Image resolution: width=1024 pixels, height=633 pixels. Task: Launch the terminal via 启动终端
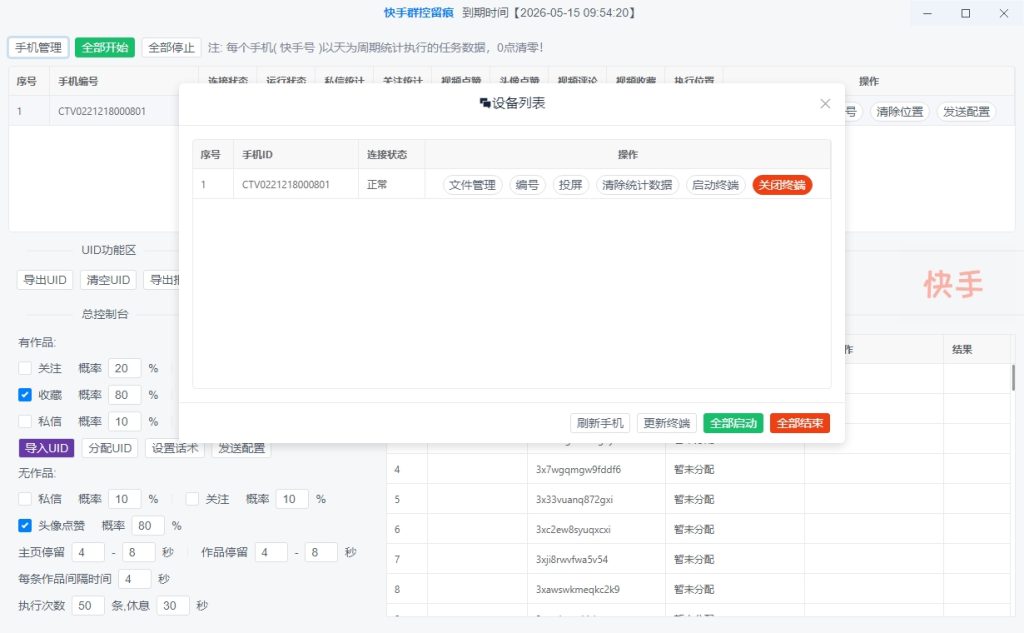coord(716,185)
